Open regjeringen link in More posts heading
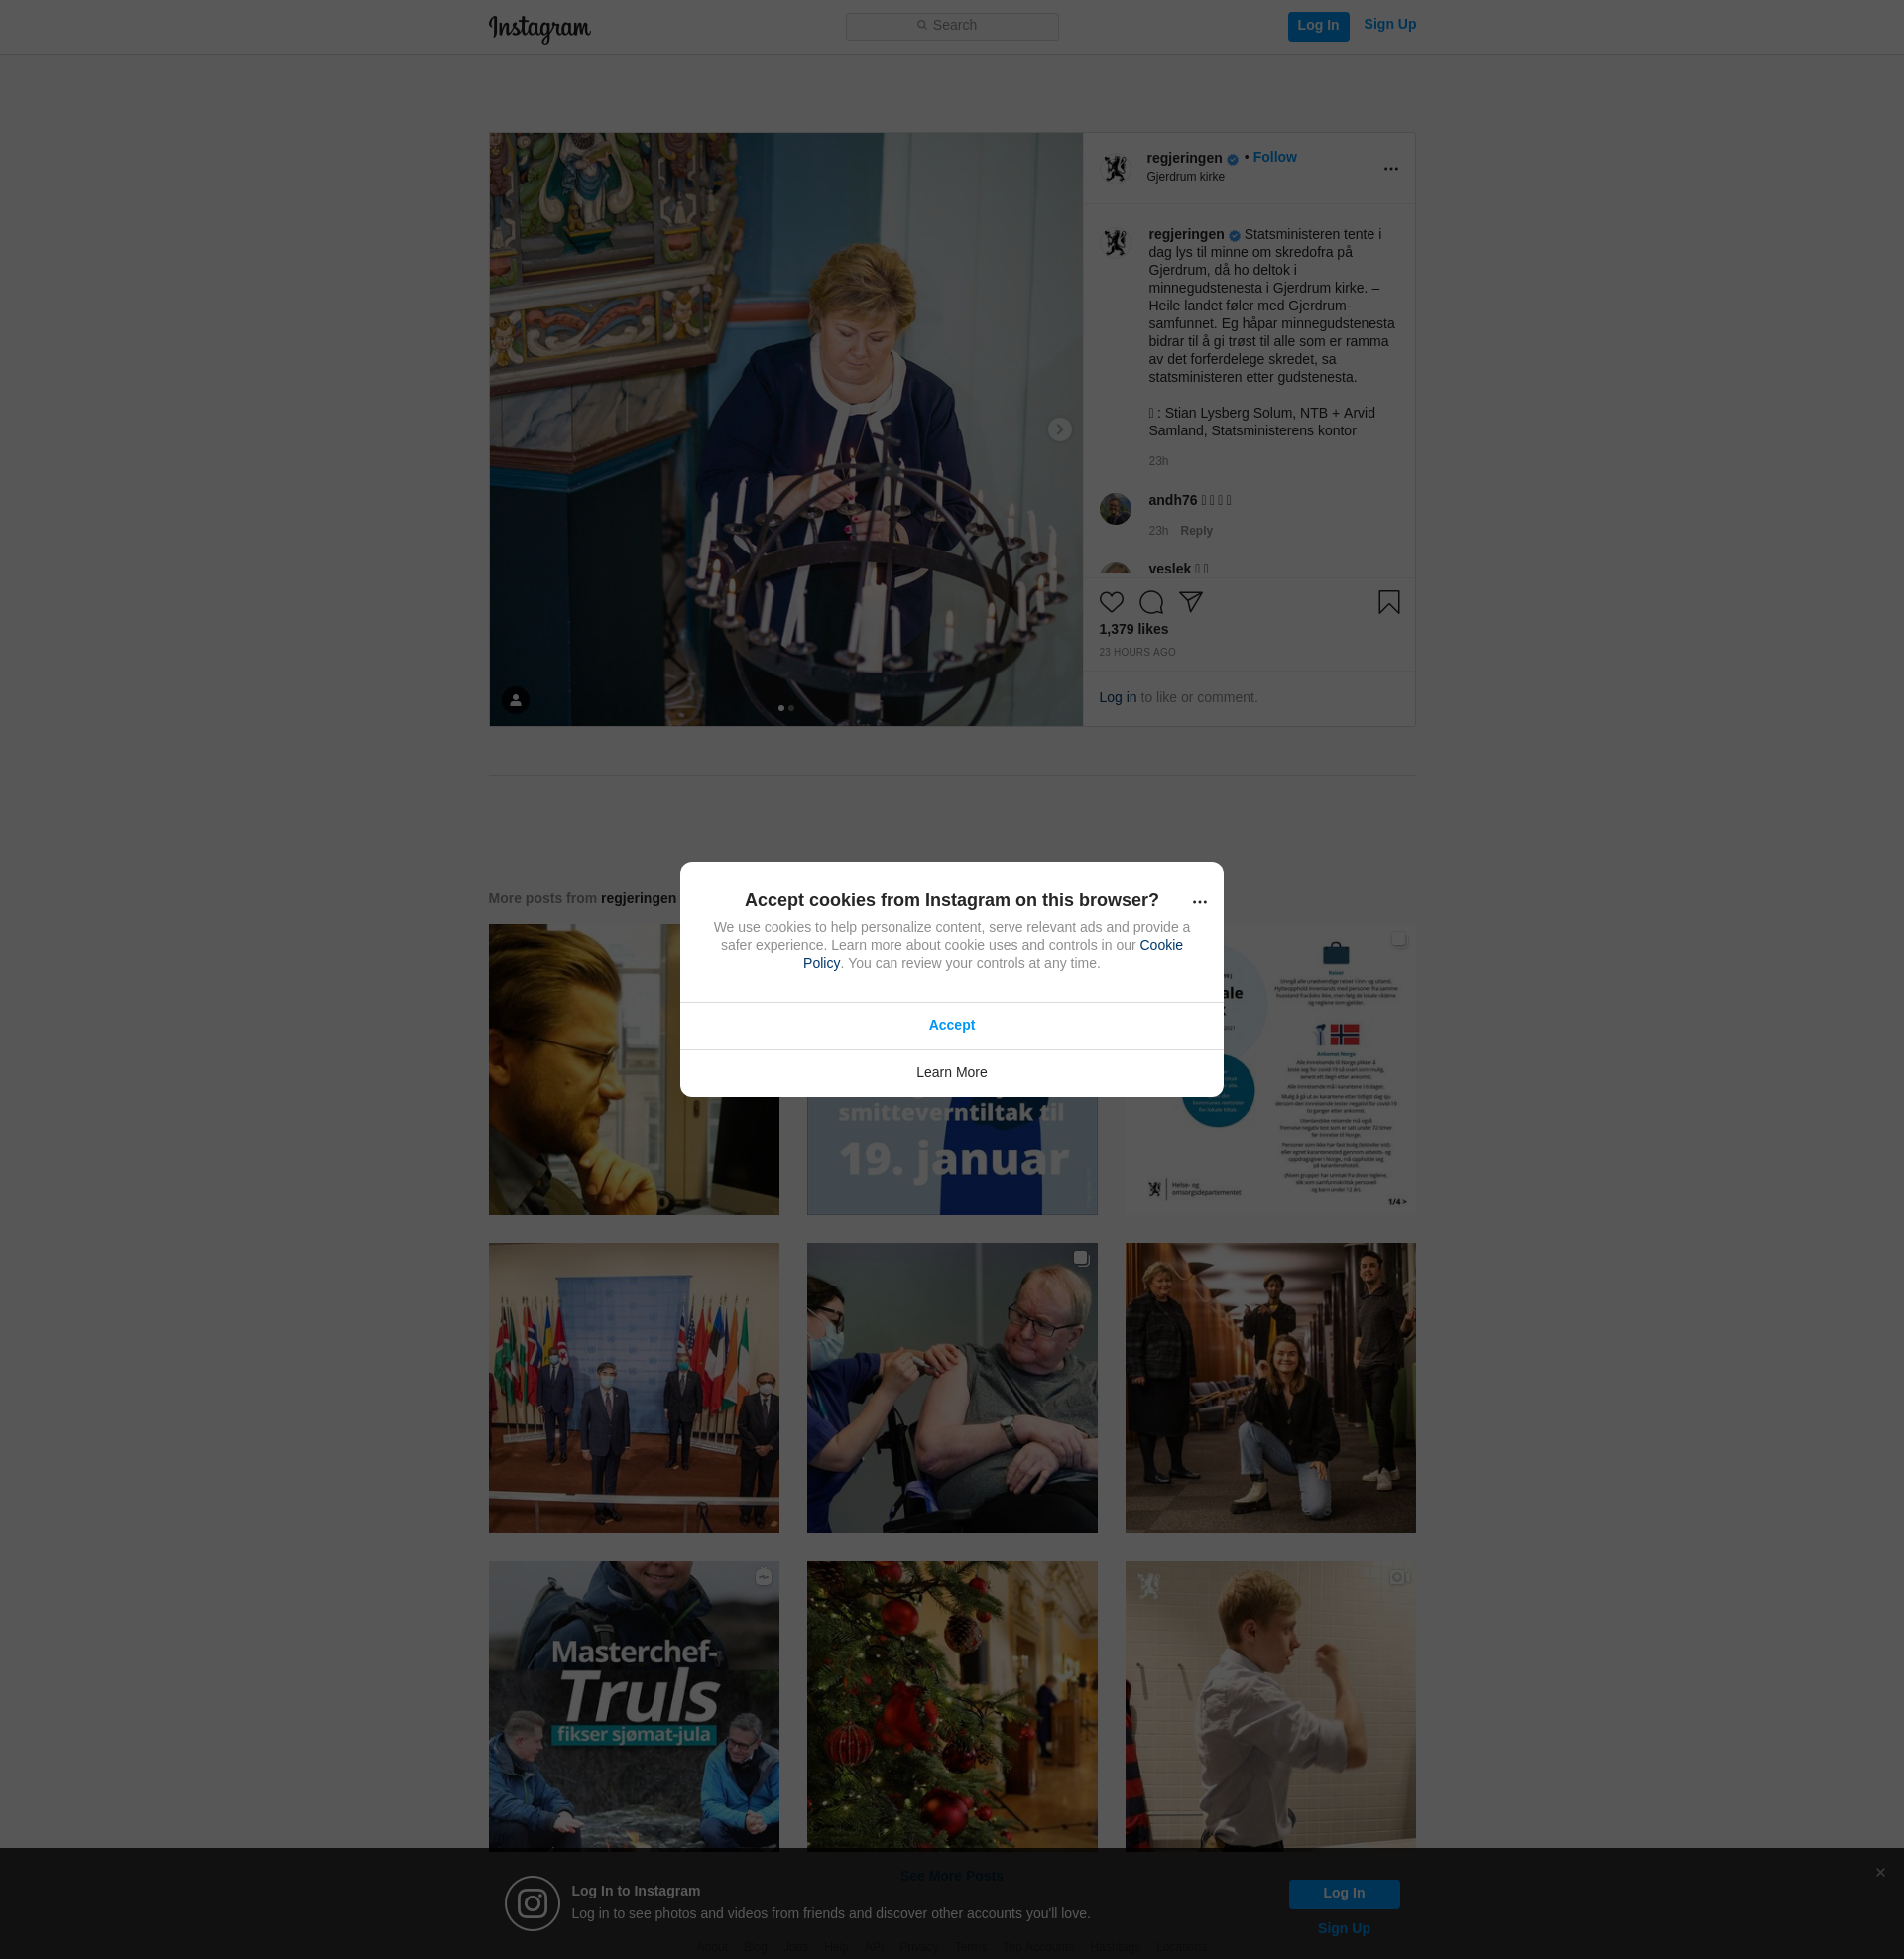Screen dimensions: 1904x1959 click(638, 898)
